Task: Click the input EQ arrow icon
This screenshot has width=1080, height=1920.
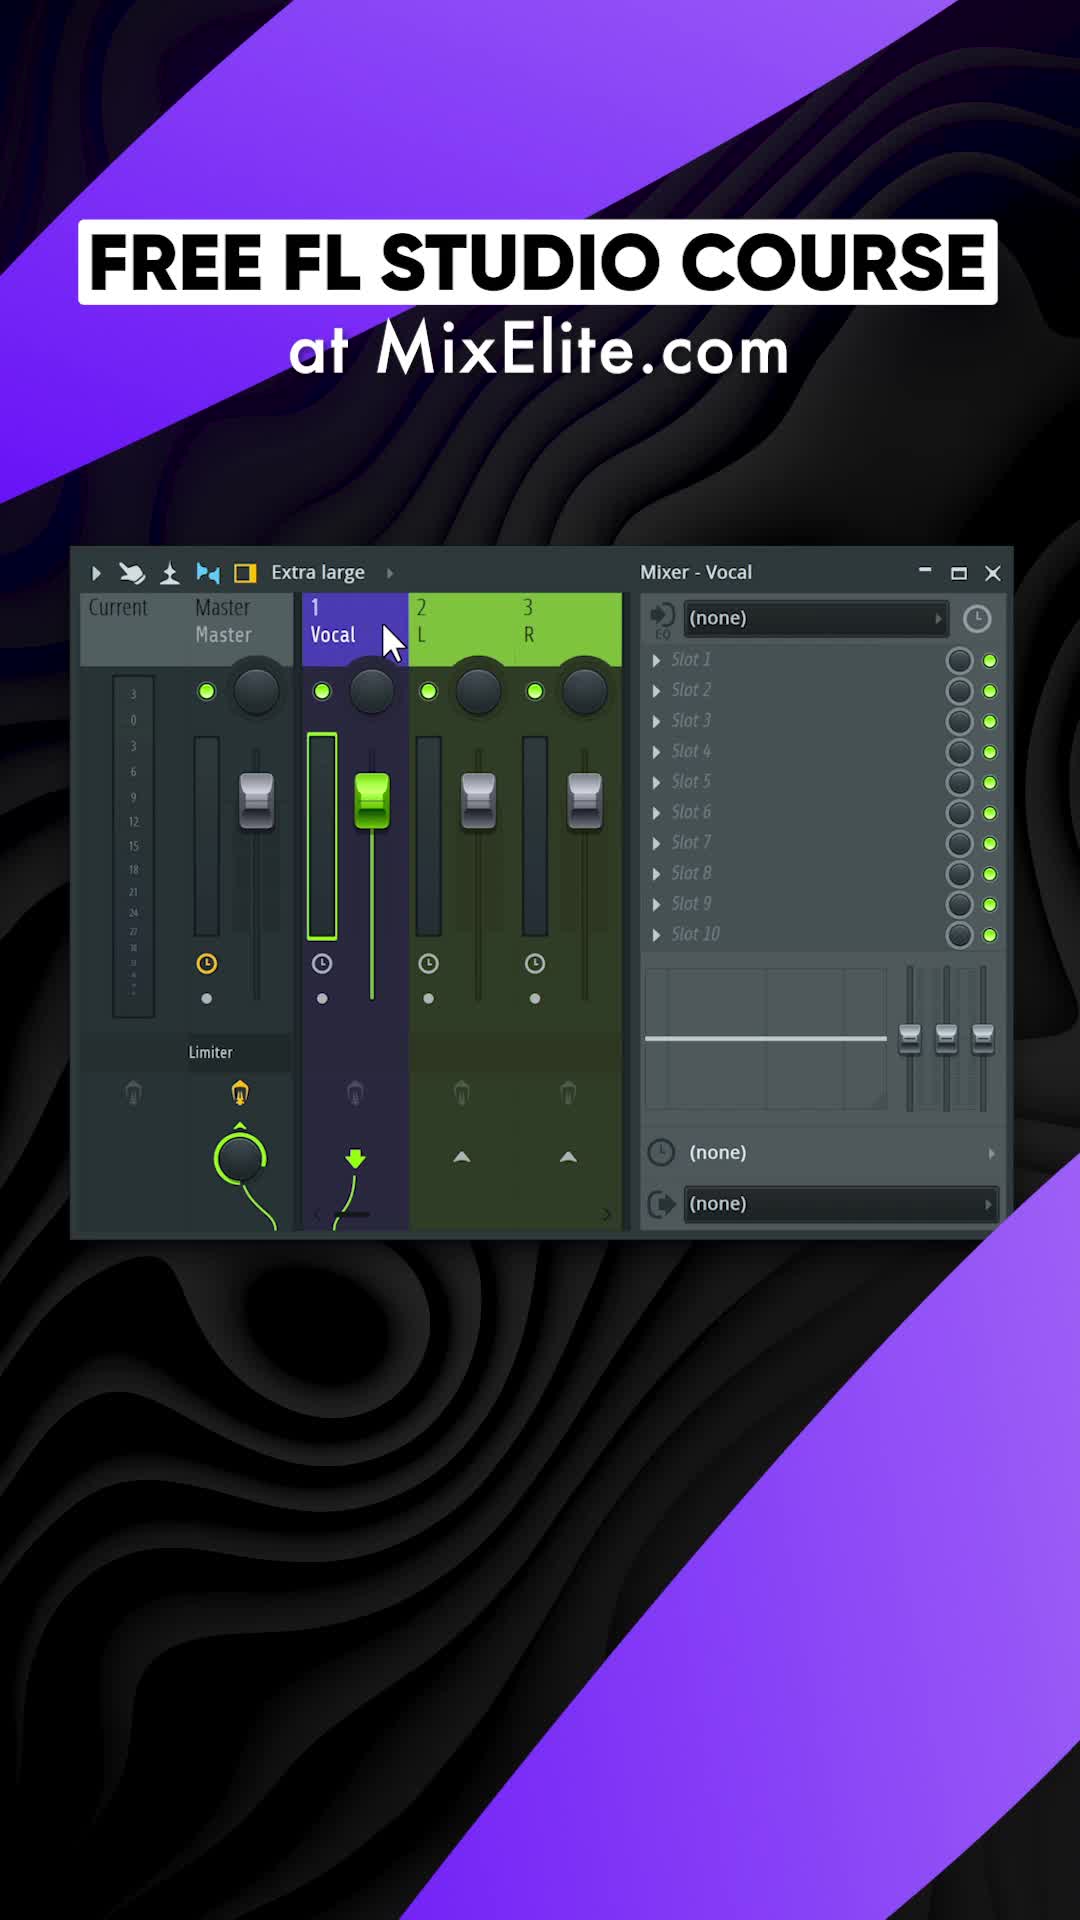Action: (x=662, y=619)
